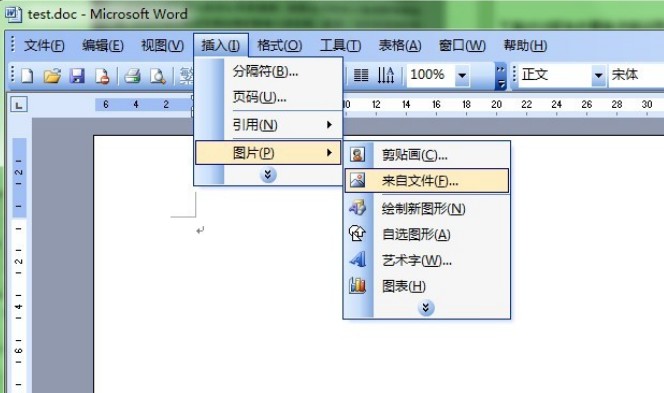Click the New Drawing shapes icon
664x393 pixels.
357,208
